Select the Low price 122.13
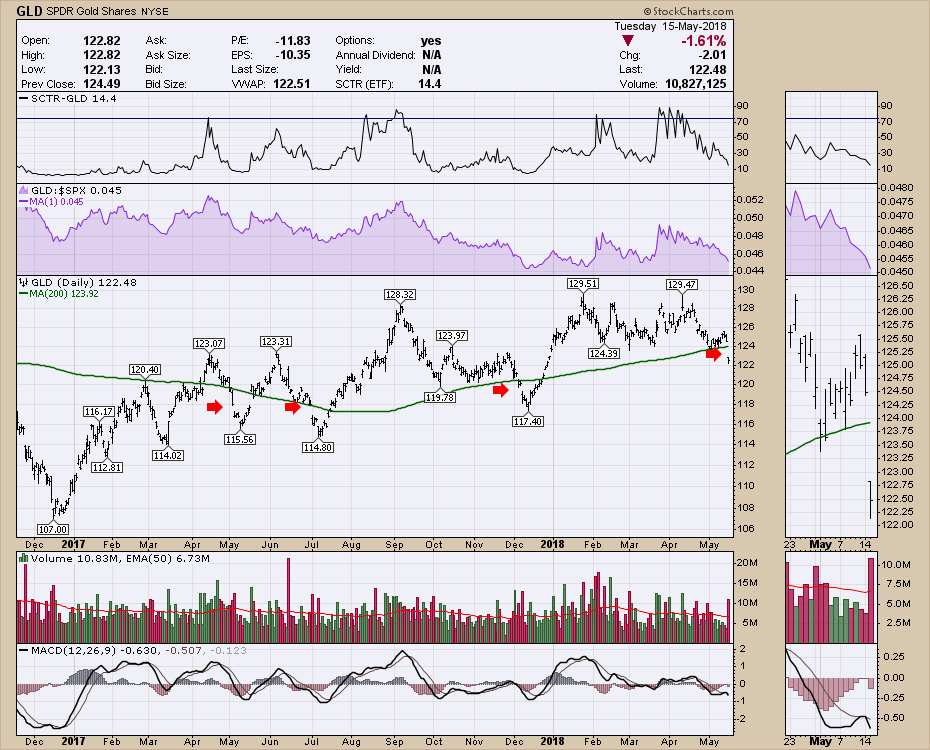 coord(101,69)
